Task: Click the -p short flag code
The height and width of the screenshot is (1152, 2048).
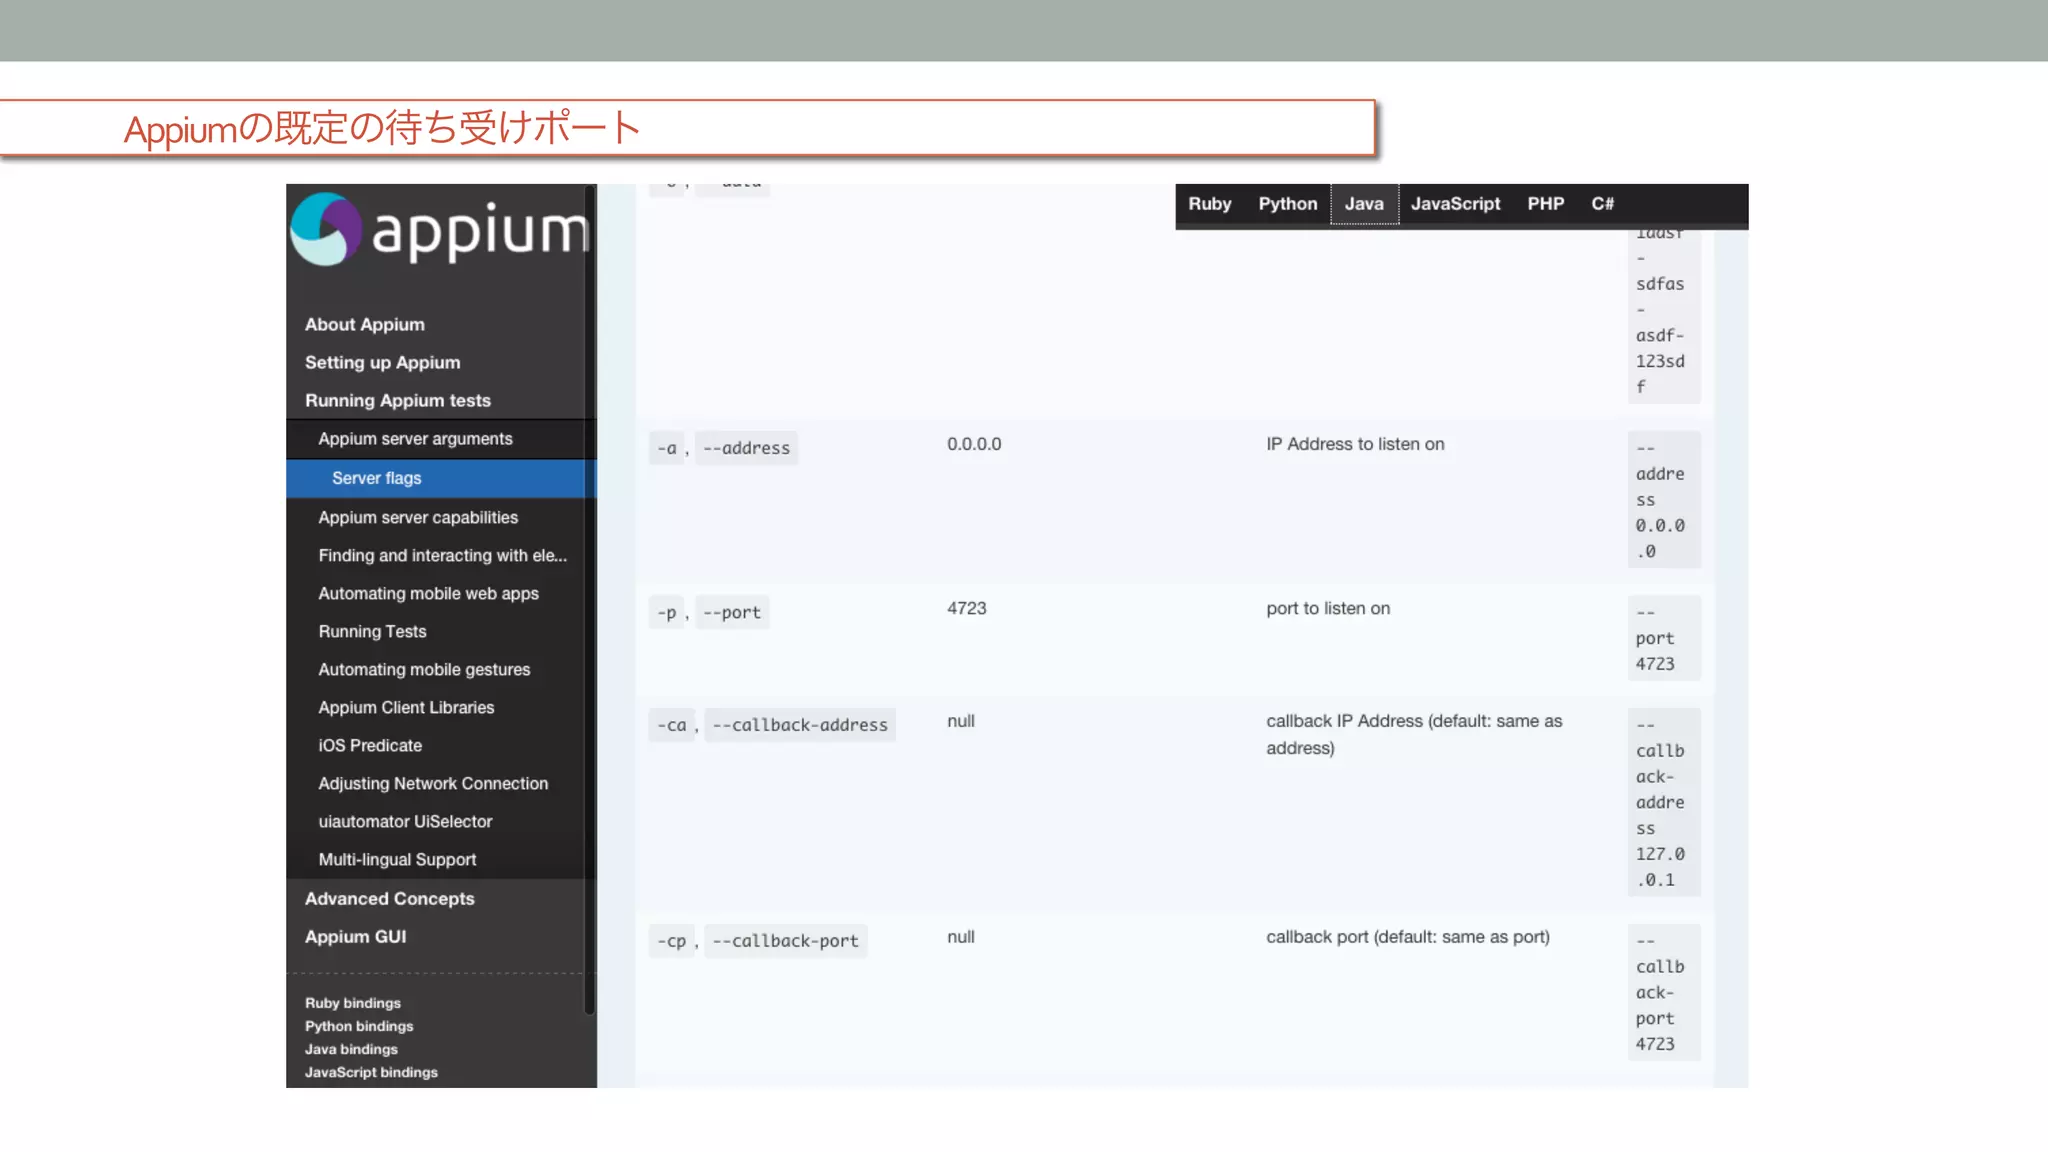Action: [667, 612]
